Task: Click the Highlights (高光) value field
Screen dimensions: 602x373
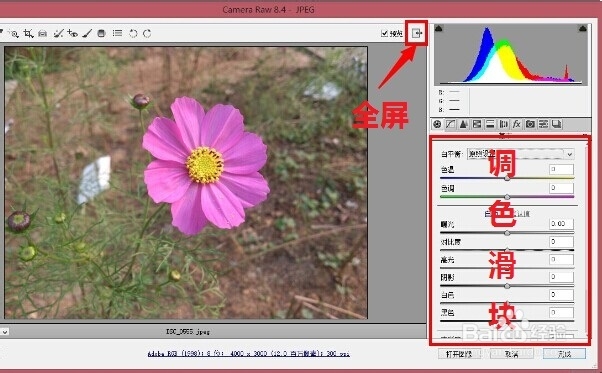Action: pyautogui.click(x=561, y=259)
